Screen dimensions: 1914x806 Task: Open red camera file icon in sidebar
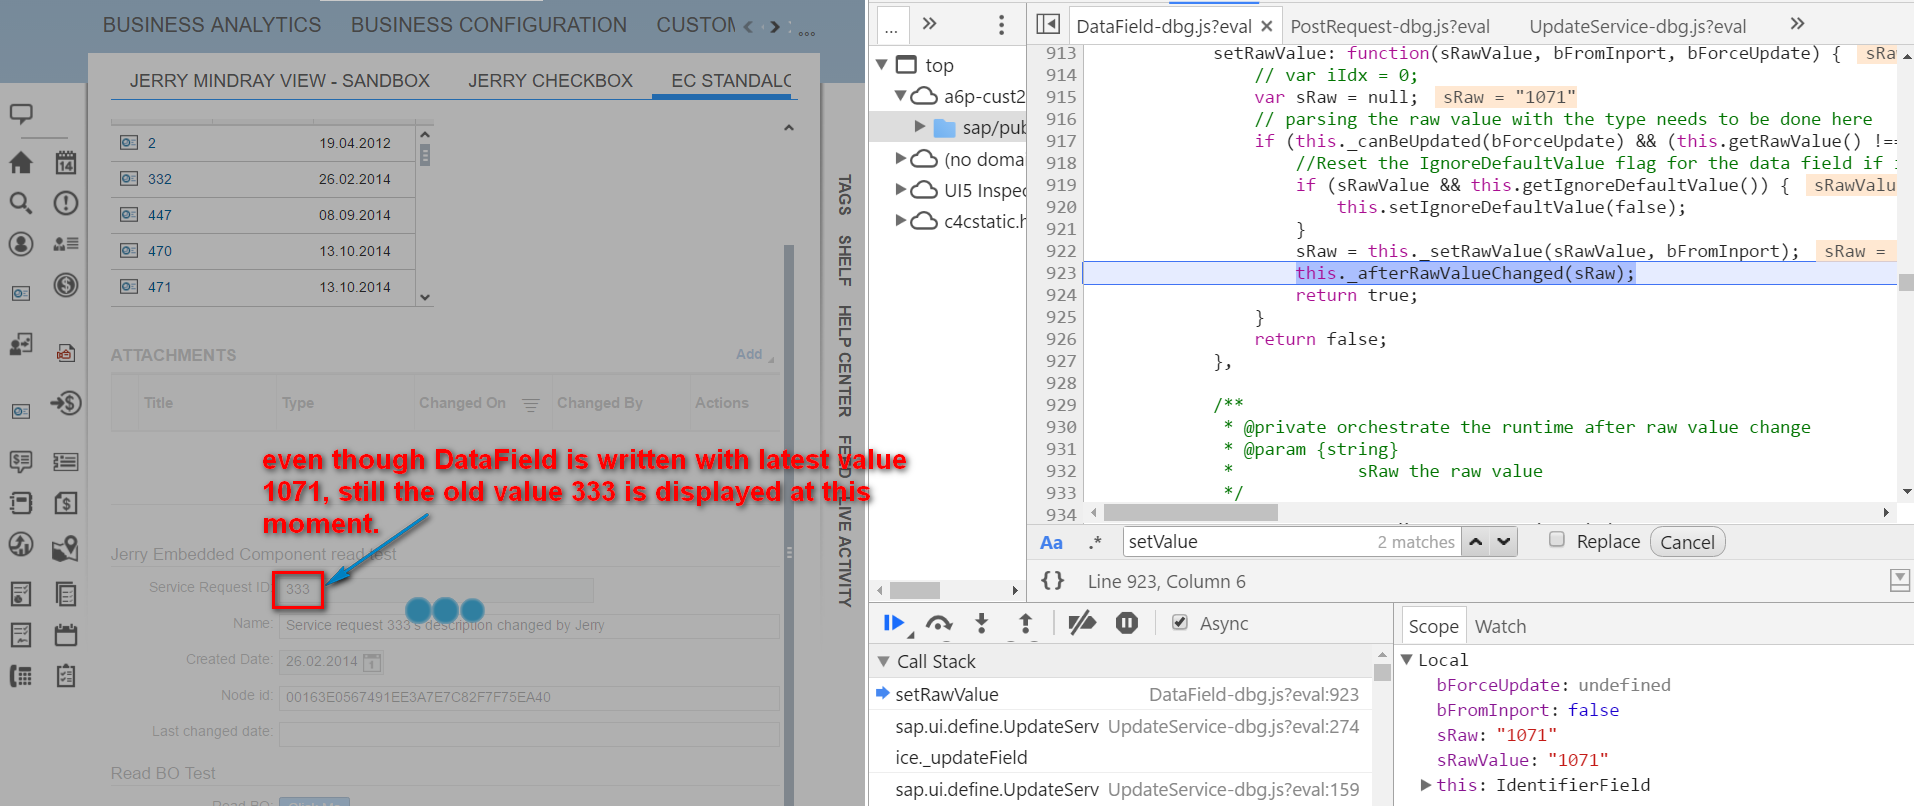[x=66, y=352]
